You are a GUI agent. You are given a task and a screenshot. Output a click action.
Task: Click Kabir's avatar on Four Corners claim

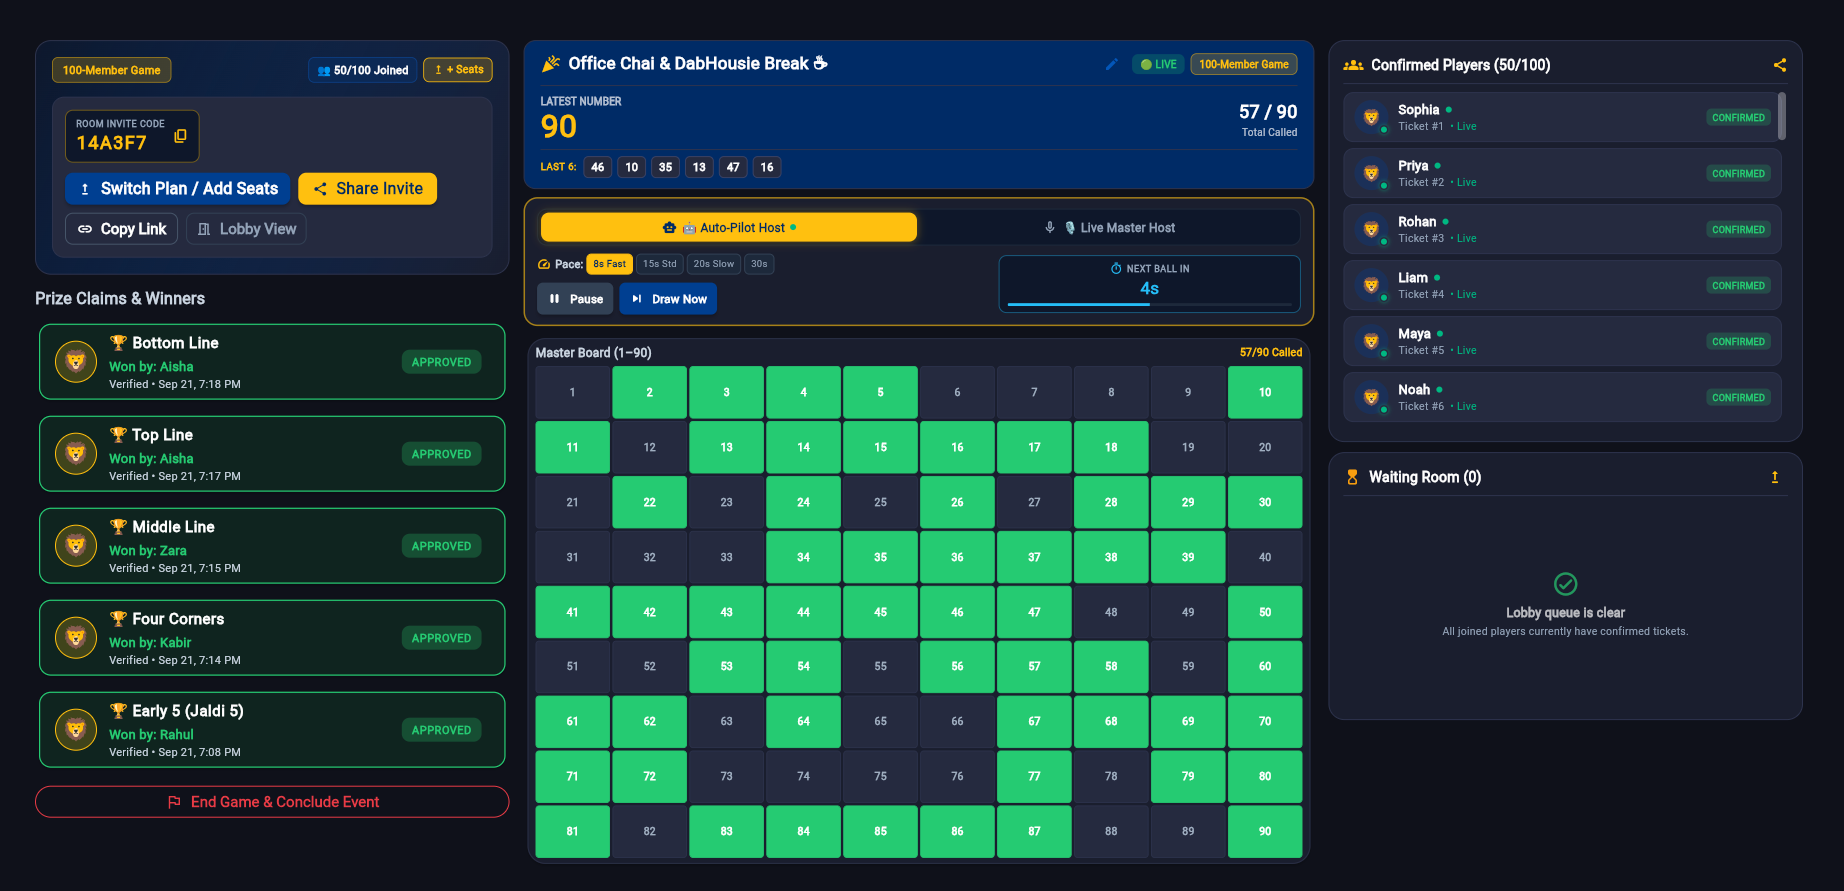click(x=76, y=638)
